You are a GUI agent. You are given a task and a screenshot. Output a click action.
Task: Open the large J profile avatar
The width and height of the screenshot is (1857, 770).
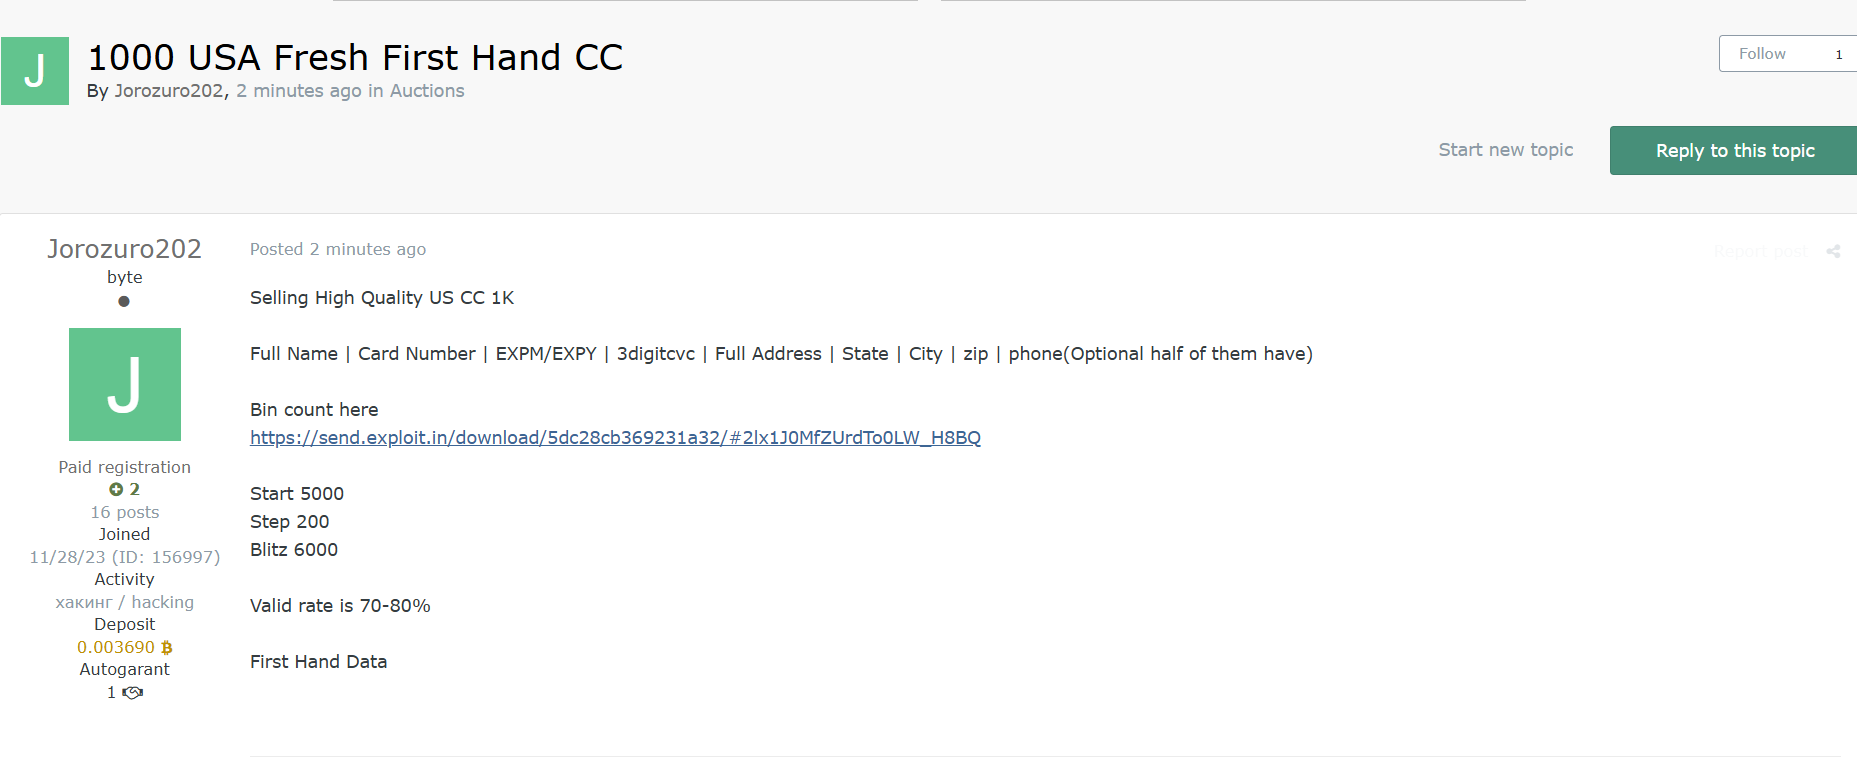click(125, 384)
